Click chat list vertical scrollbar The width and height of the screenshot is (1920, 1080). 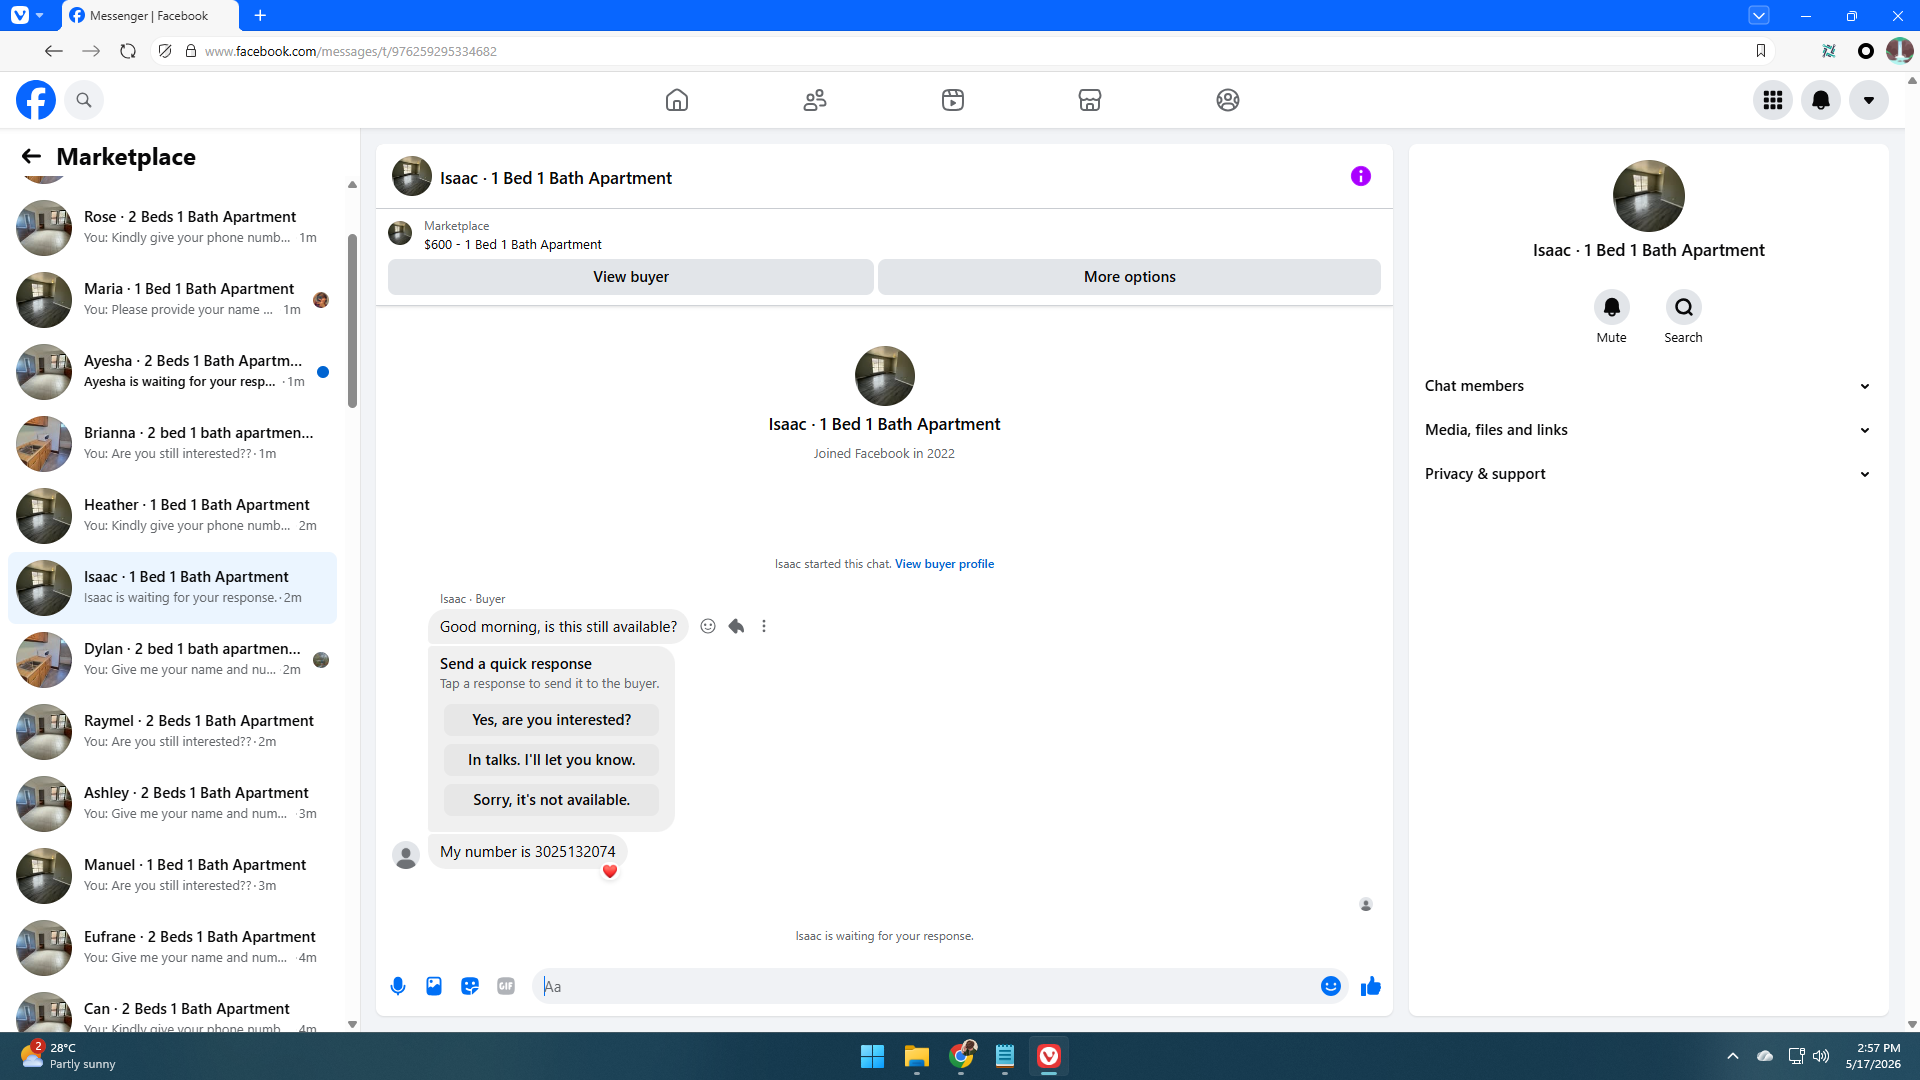tap(352, 320)
